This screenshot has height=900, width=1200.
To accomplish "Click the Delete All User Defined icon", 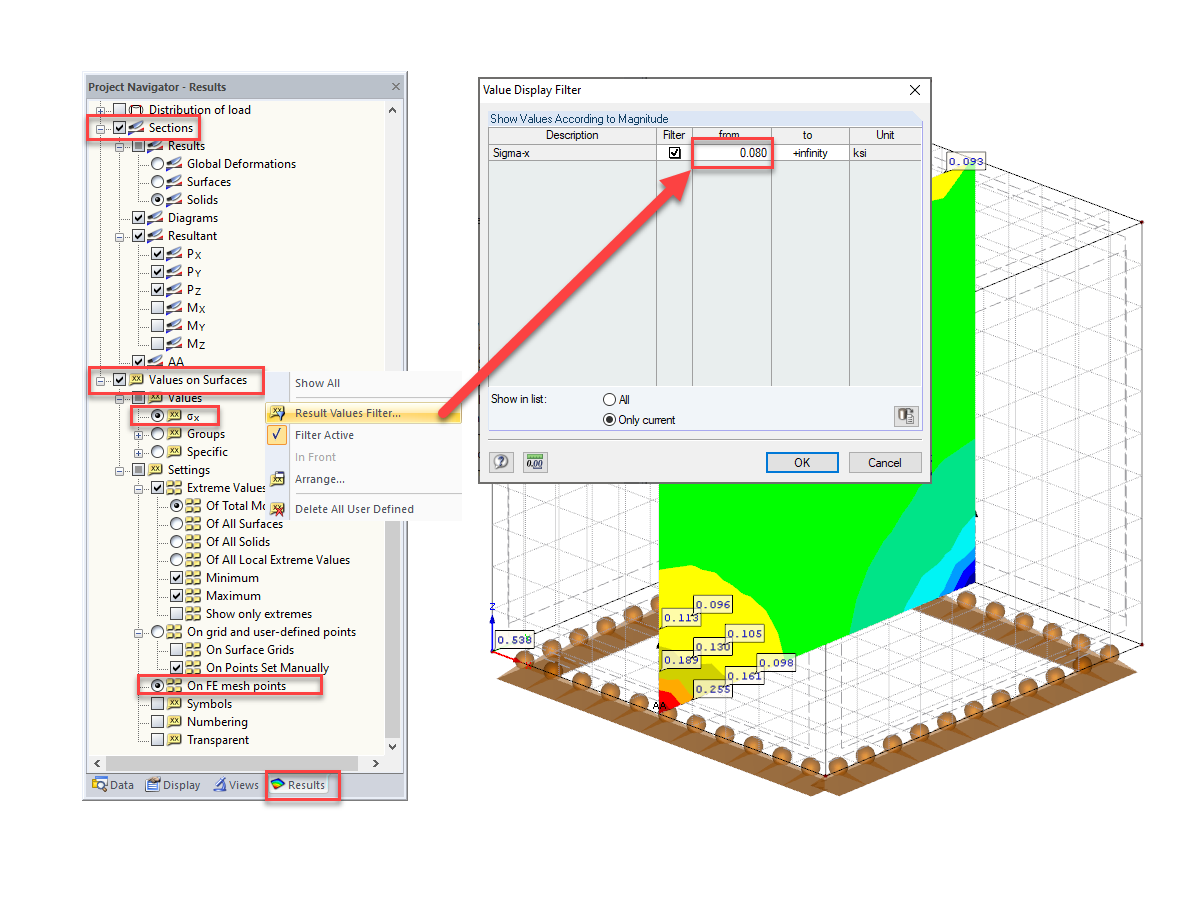I will coord(278,509).
